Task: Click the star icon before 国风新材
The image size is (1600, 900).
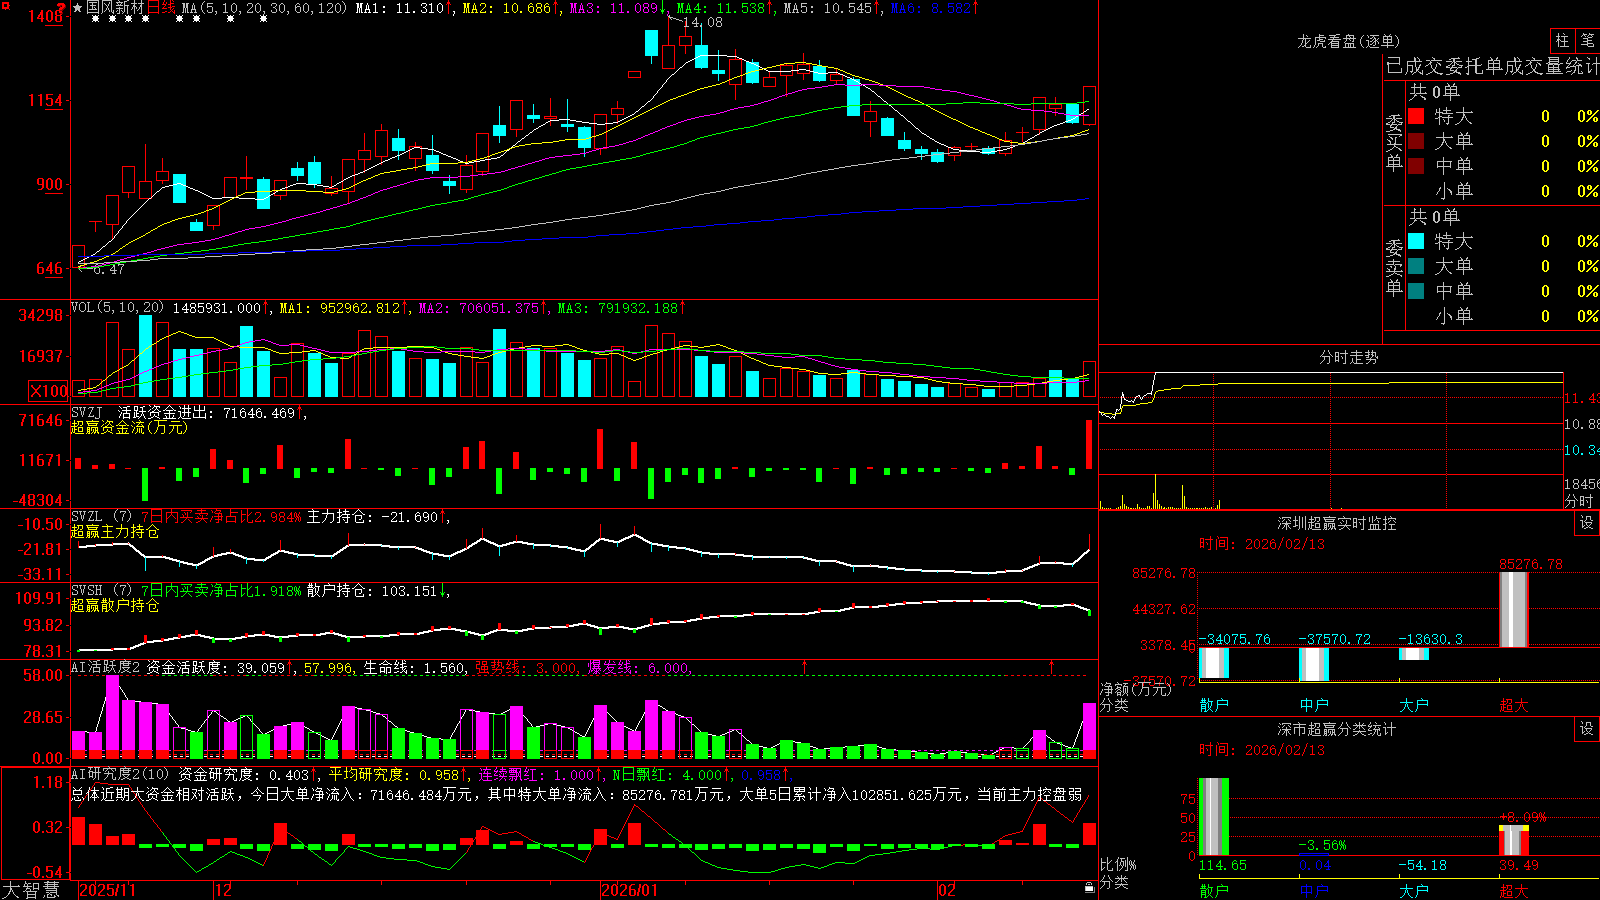Action: click(x=77, y=8)
